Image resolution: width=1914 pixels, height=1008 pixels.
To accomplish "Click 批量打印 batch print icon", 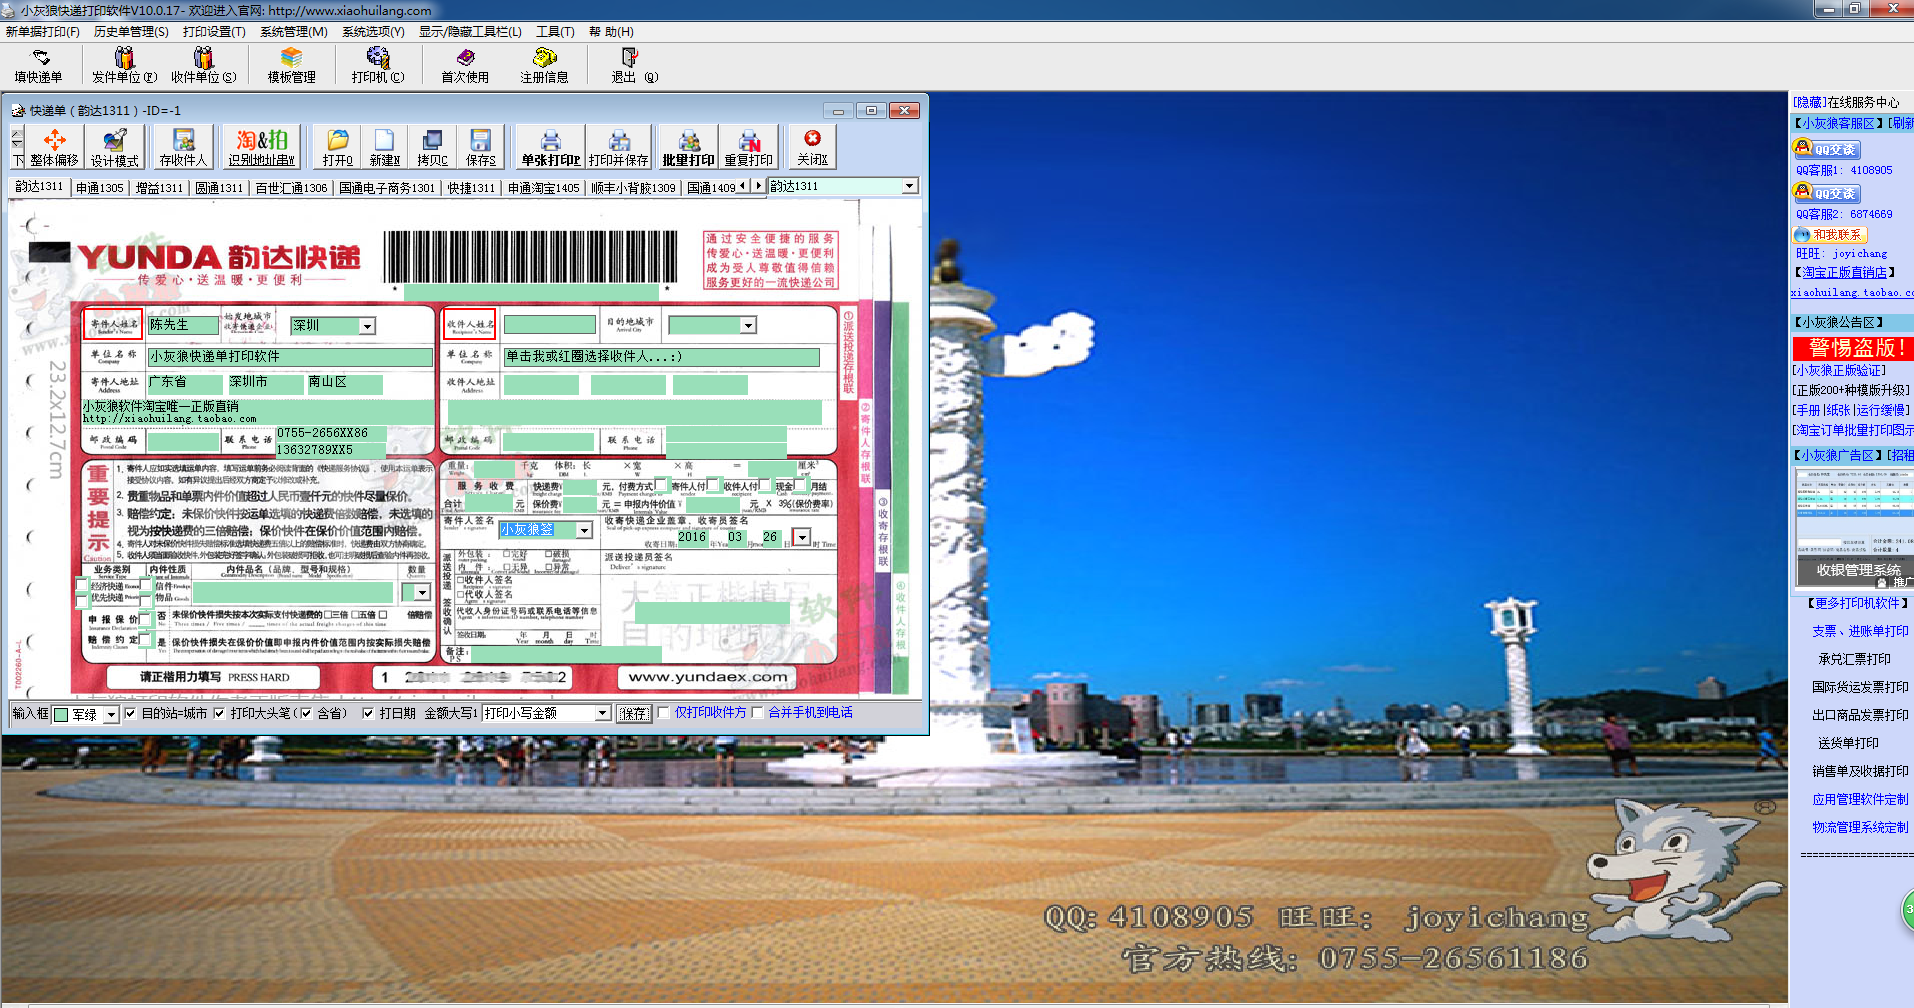I will point(688,147).
